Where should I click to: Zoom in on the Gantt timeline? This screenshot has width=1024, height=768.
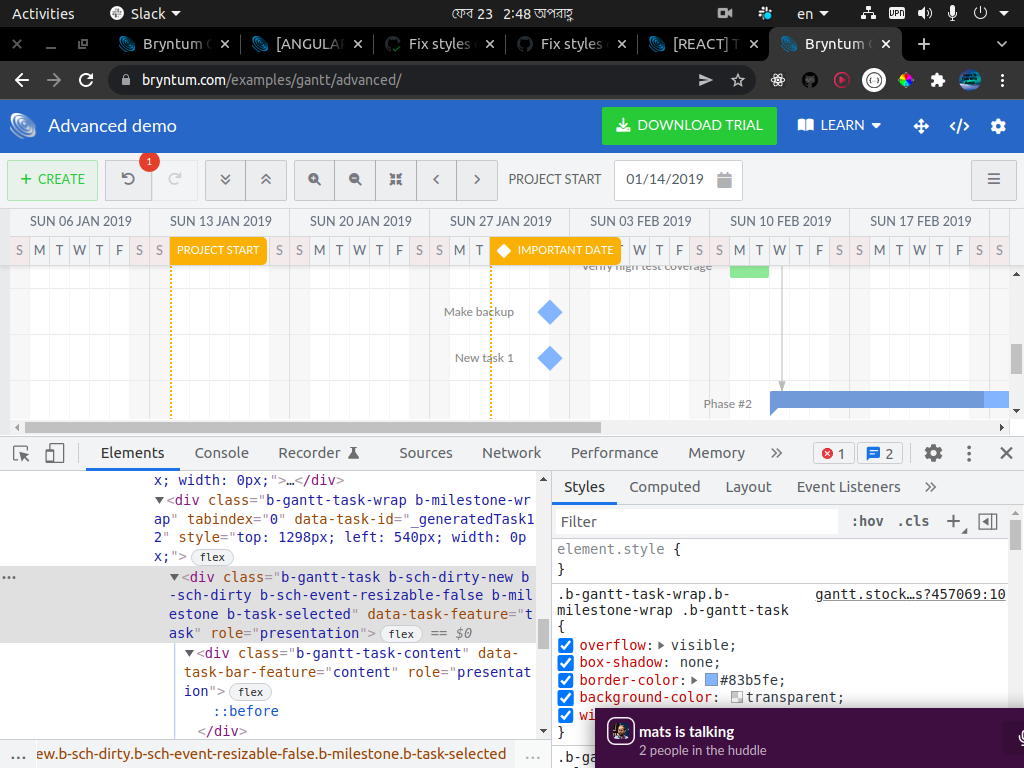(314, 180)
